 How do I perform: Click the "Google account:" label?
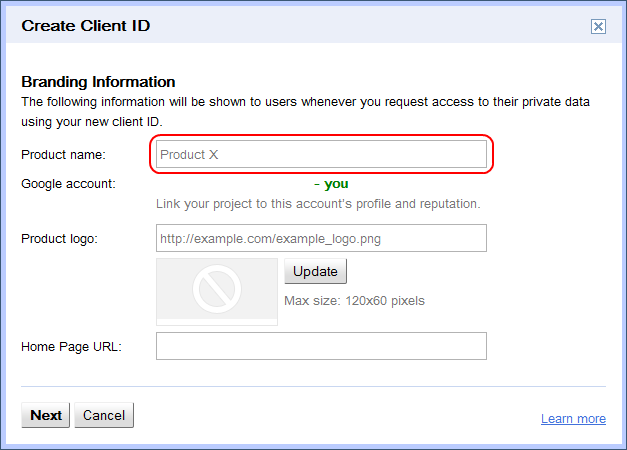68,184
